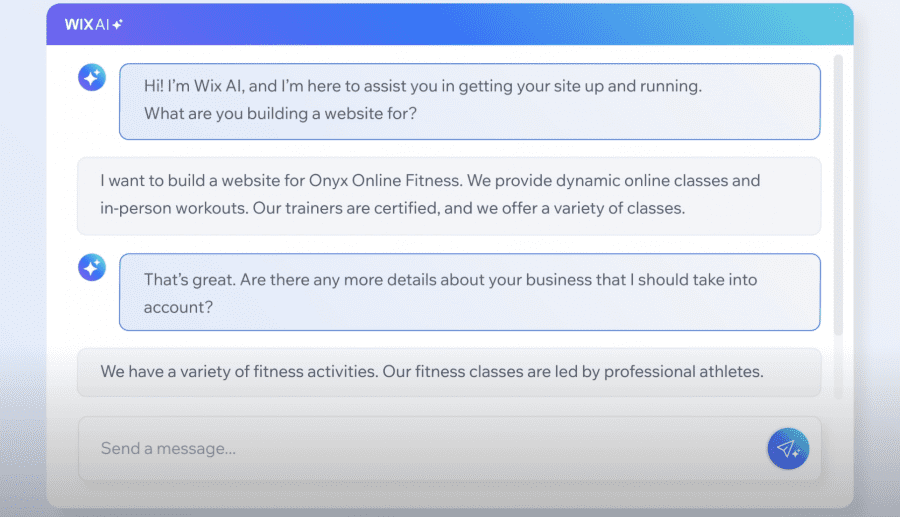
Task: Click the chat scrollbar thumb
Action: pos(838,195)
